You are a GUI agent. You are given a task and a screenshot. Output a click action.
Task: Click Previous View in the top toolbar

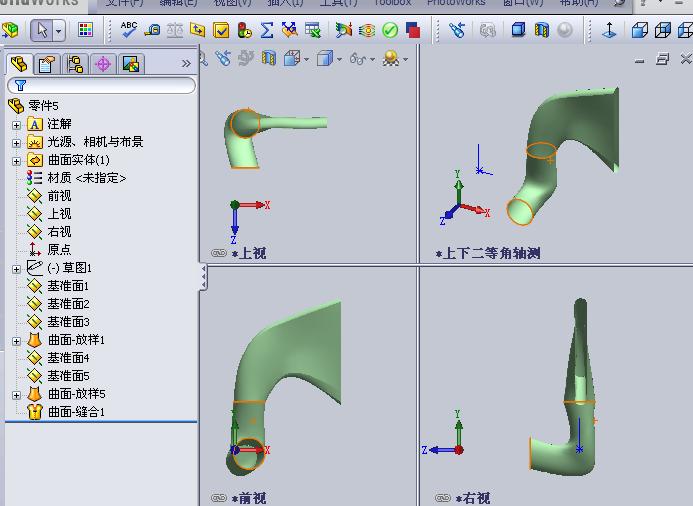point(457,30)
